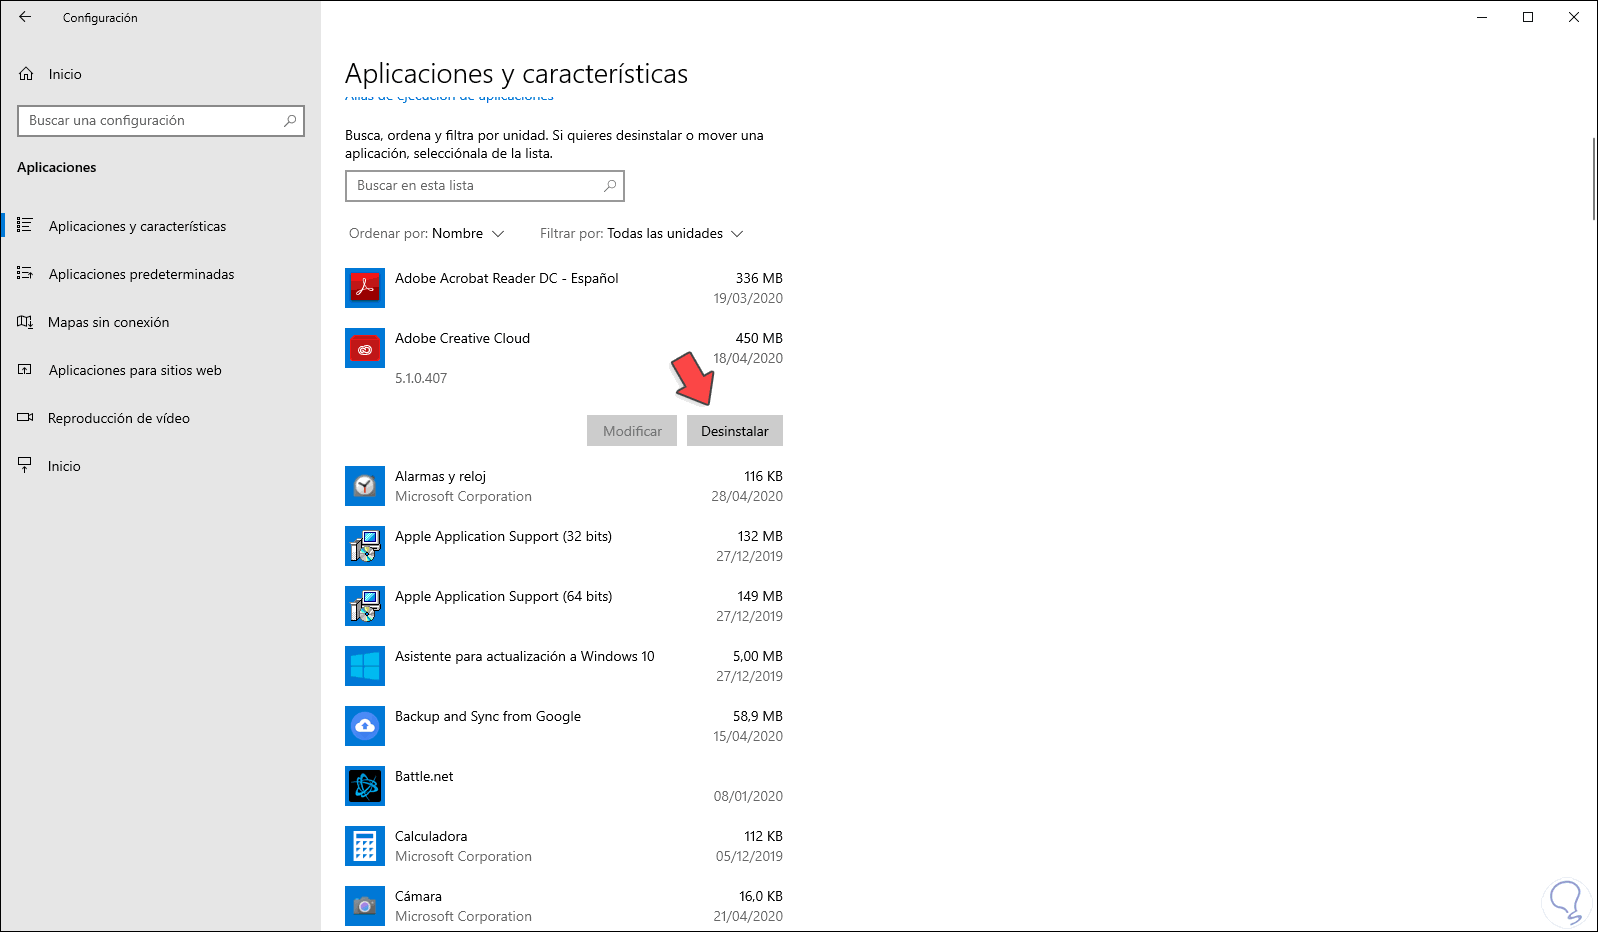The width and height of the screenshot is (1598, 932).
Task: Minimize the Configuración window
Action: coord(1482,17)
